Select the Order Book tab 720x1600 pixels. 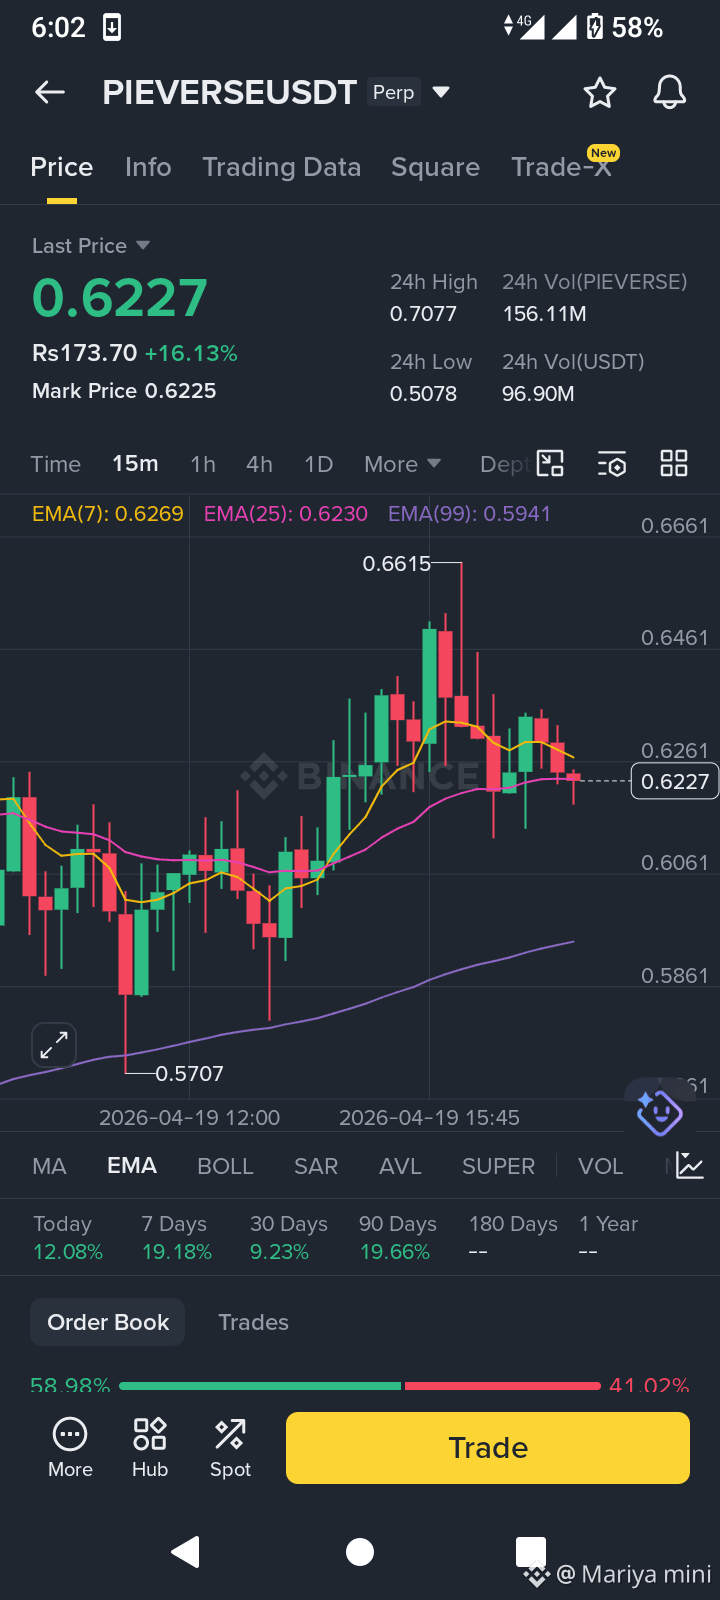click(x=108, y=1322)
